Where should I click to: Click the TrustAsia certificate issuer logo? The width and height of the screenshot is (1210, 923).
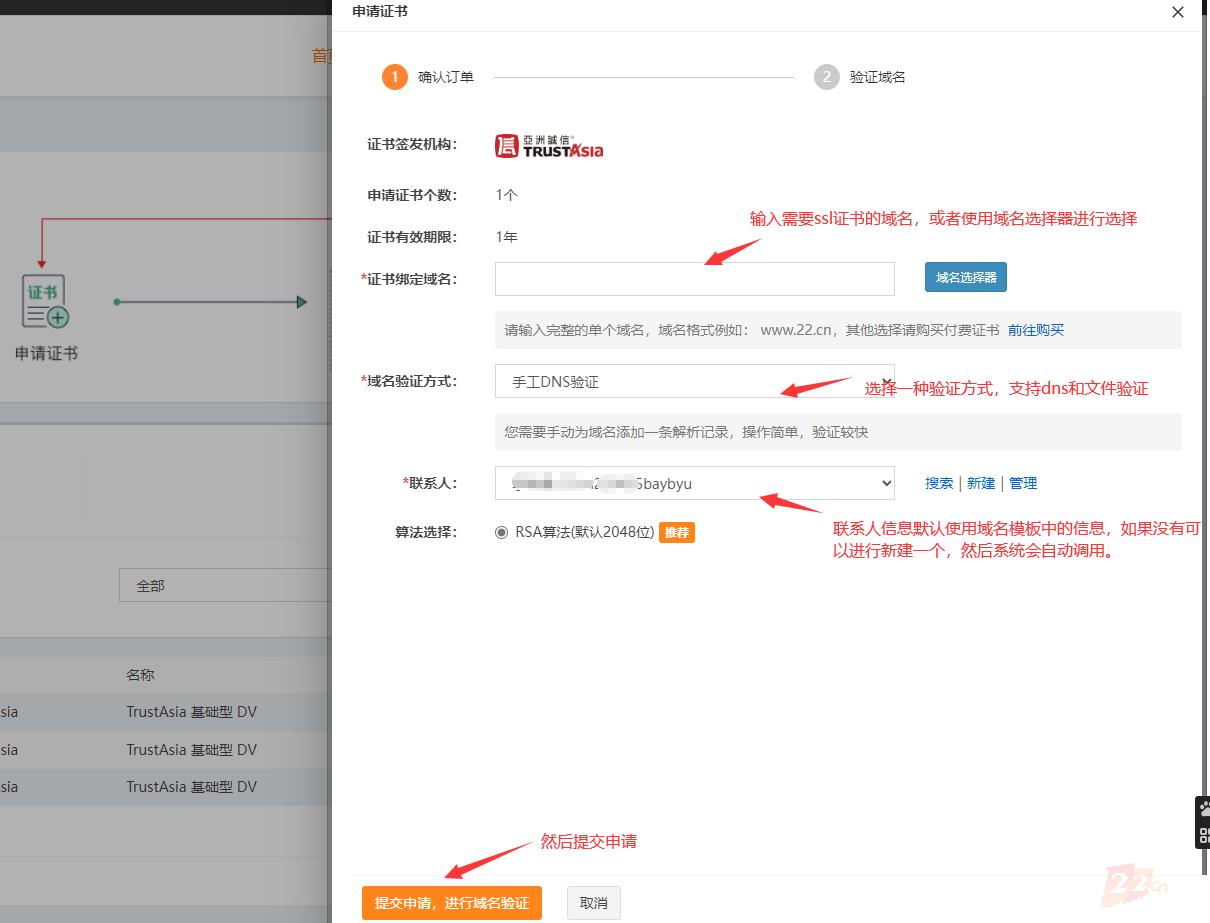click(548, 145)
